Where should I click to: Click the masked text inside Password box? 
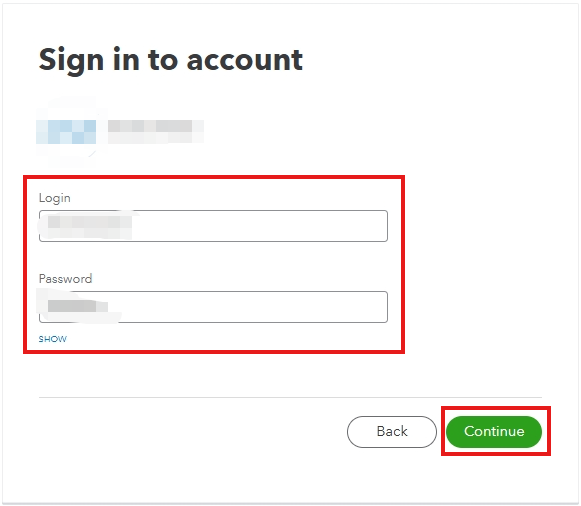(78, 307)
